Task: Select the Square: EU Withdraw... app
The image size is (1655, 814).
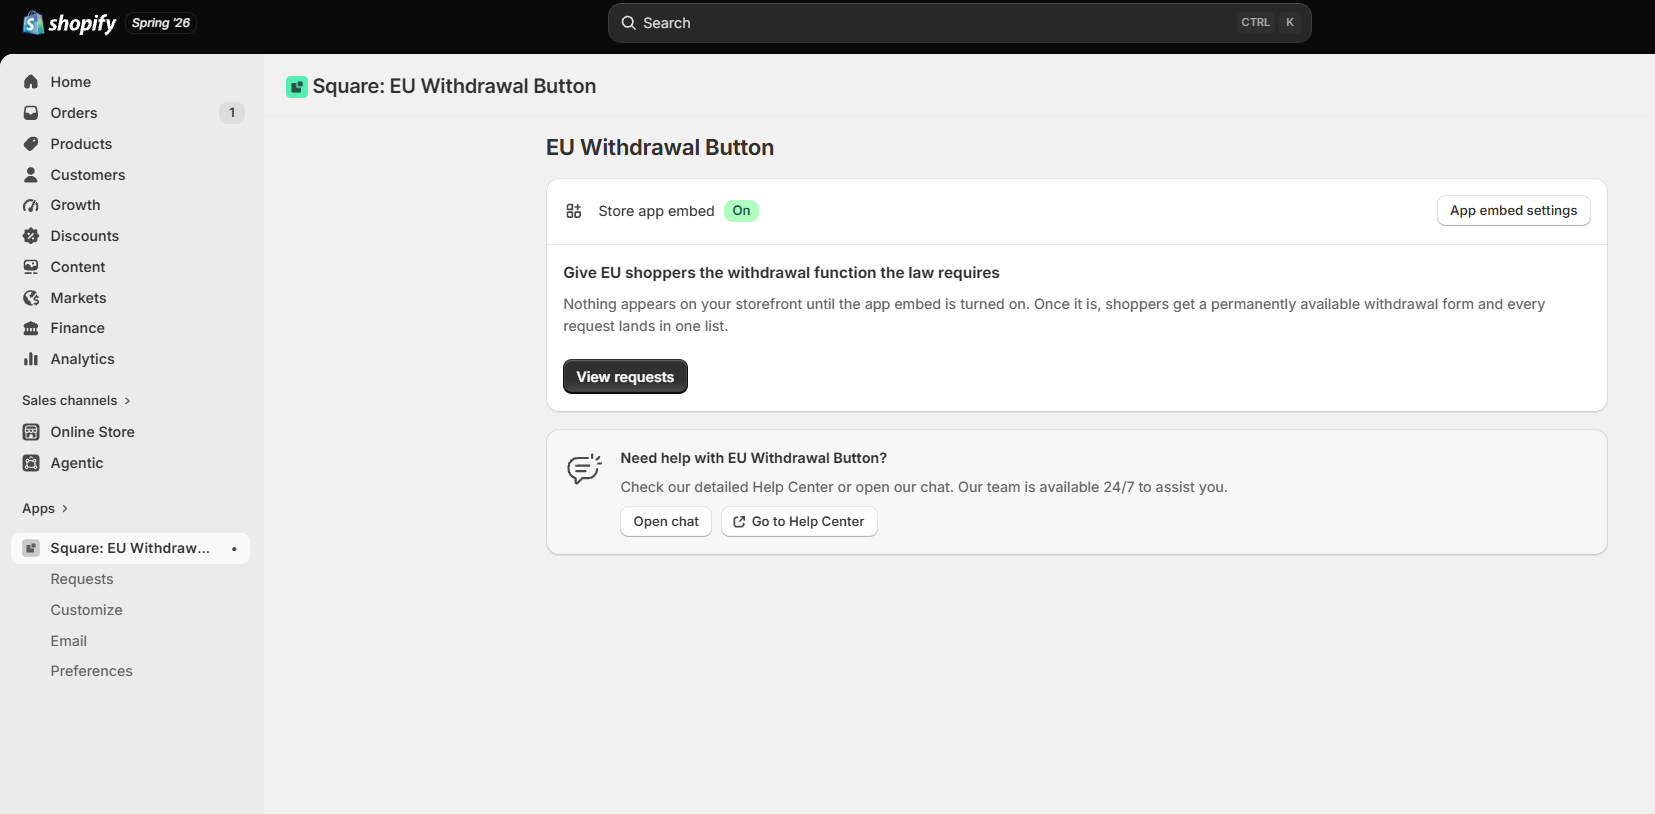Action: click(131, 548)
